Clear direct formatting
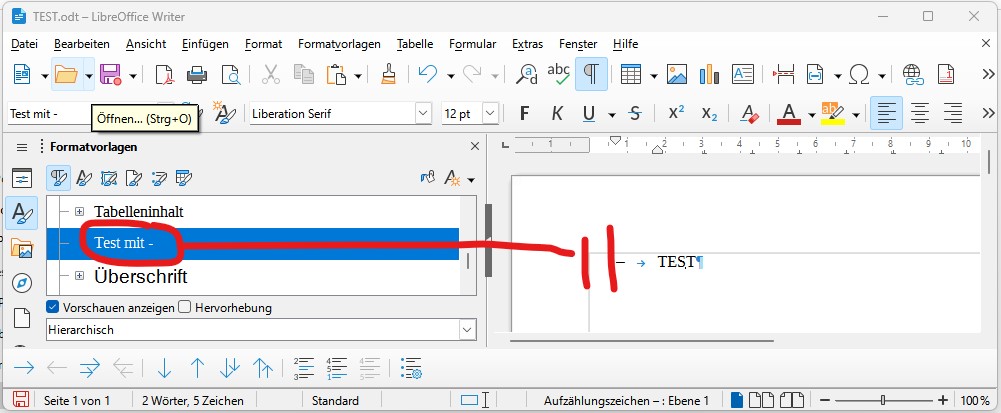 [x=749, y=114]
